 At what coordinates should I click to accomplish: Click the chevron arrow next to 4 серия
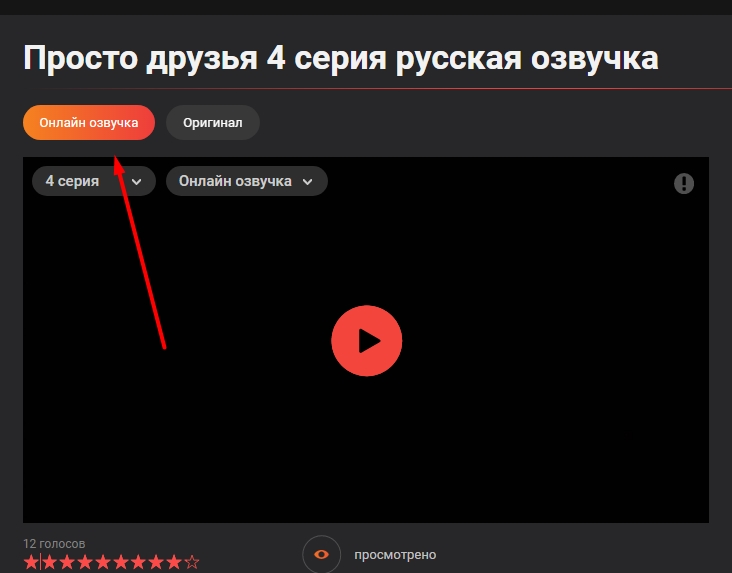[137, 182]
